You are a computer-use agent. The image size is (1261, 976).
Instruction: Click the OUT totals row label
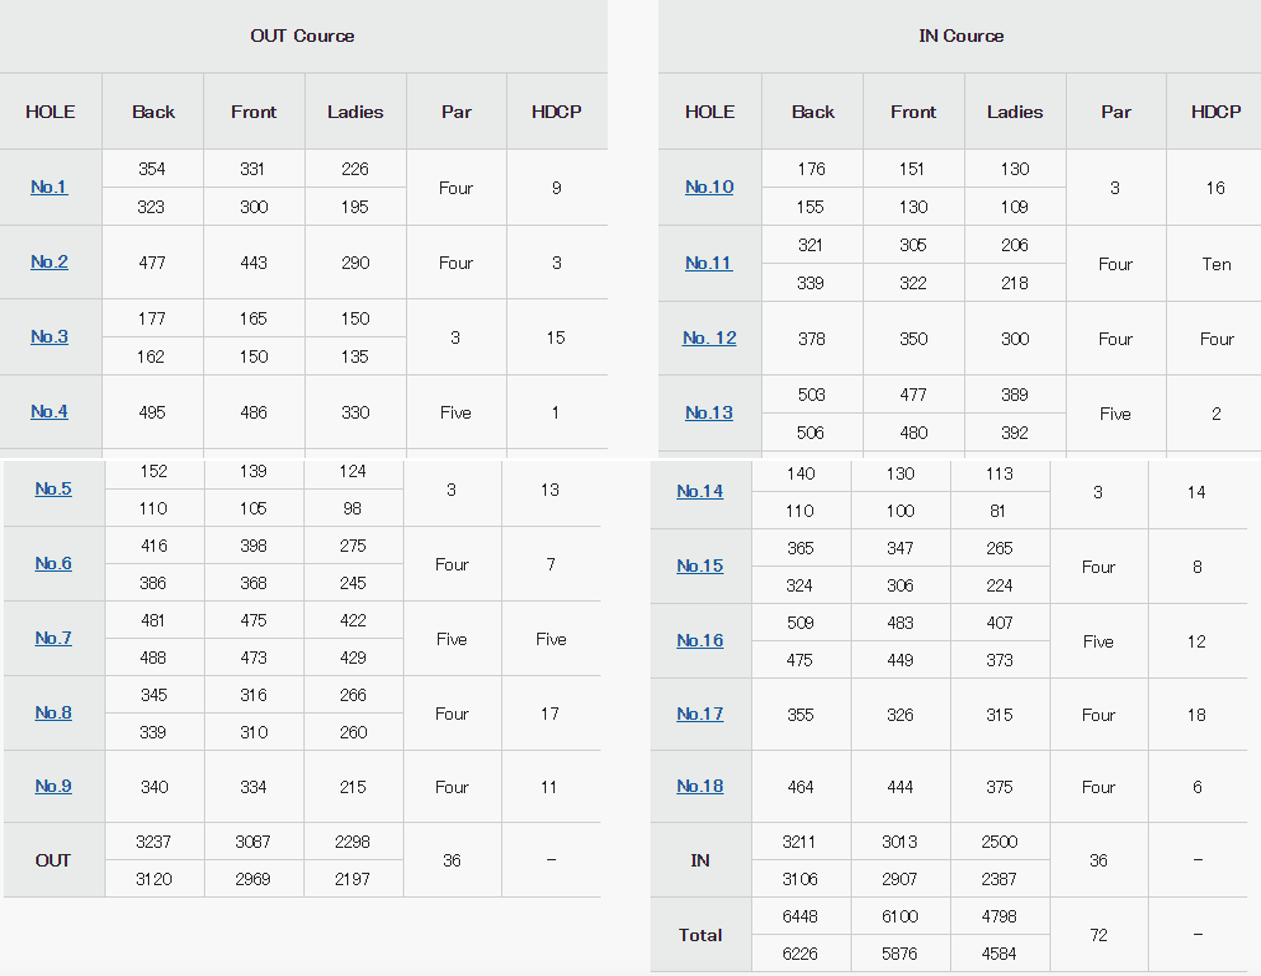click(x=53, y=860)
